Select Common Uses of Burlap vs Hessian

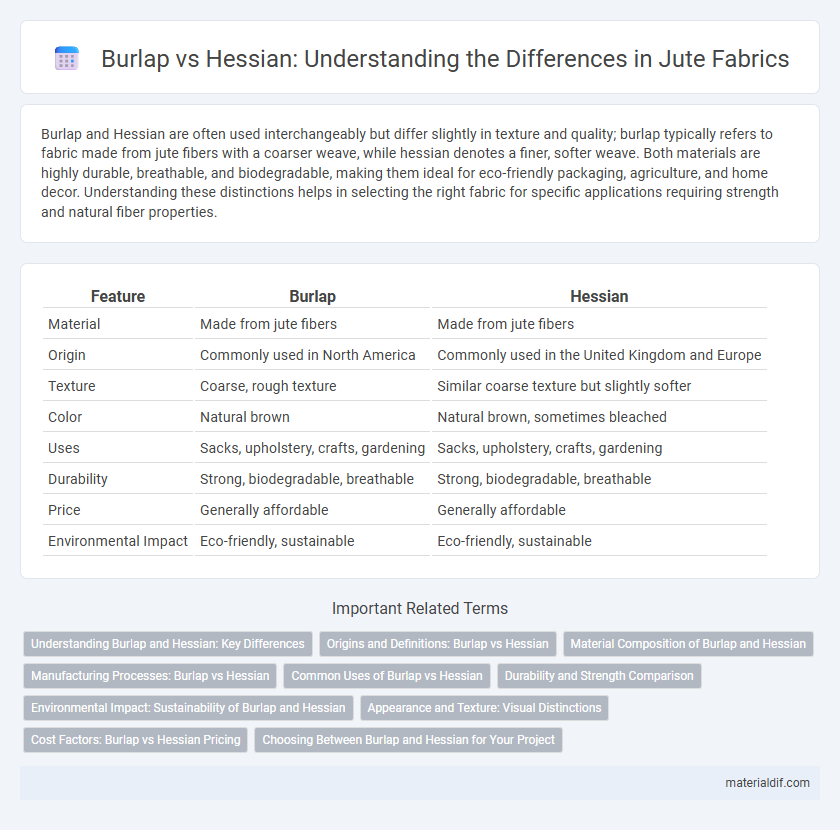[x=387, y=676]
